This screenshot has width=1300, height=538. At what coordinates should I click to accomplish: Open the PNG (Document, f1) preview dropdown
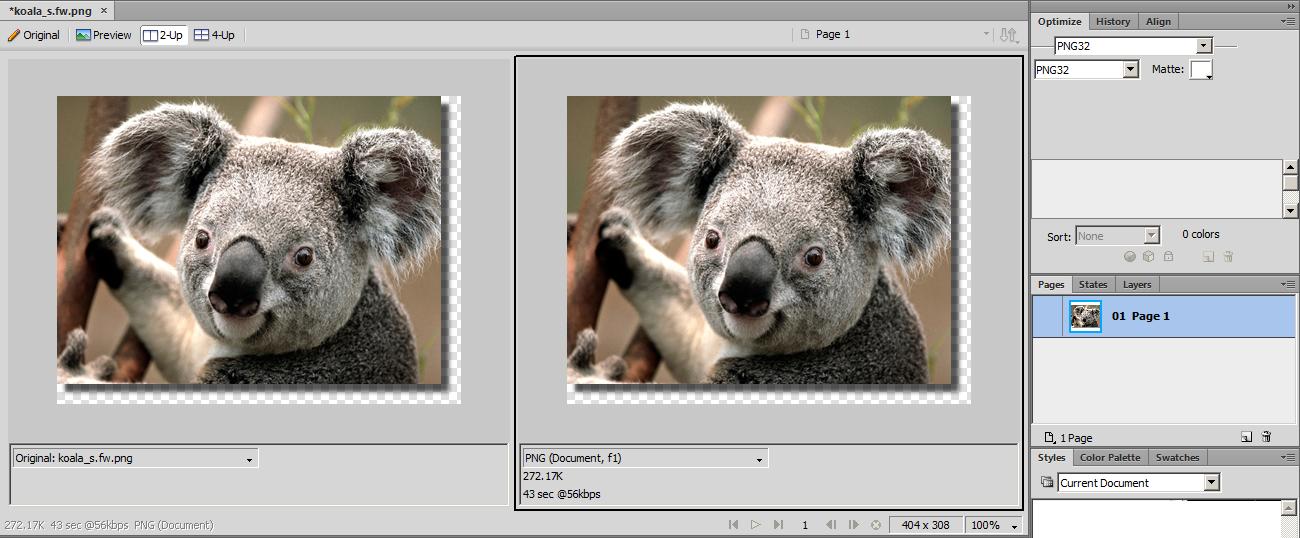click(644, 458)
